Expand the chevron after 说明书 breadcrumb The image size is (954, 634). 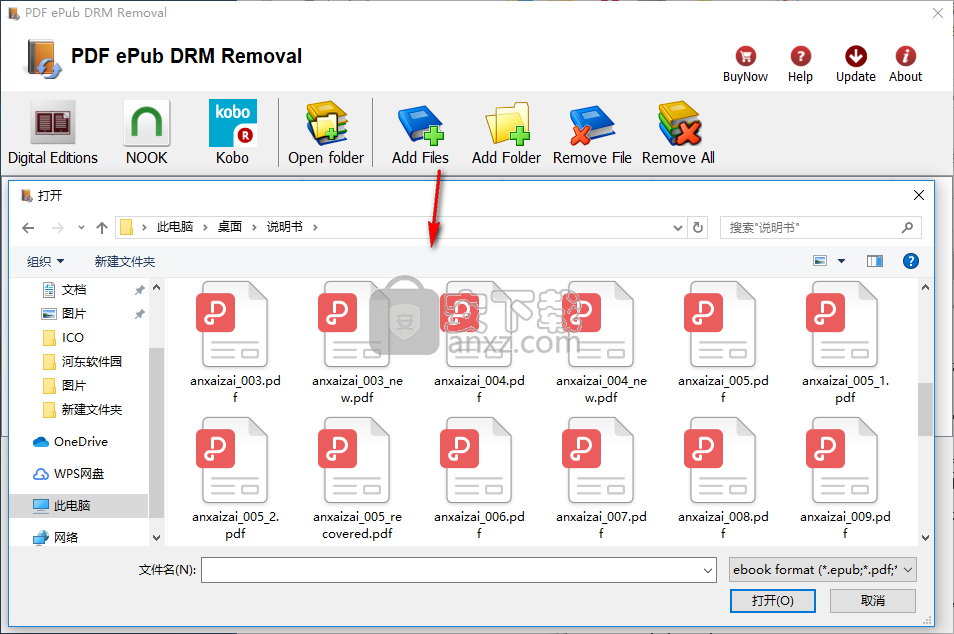point(315,227)
